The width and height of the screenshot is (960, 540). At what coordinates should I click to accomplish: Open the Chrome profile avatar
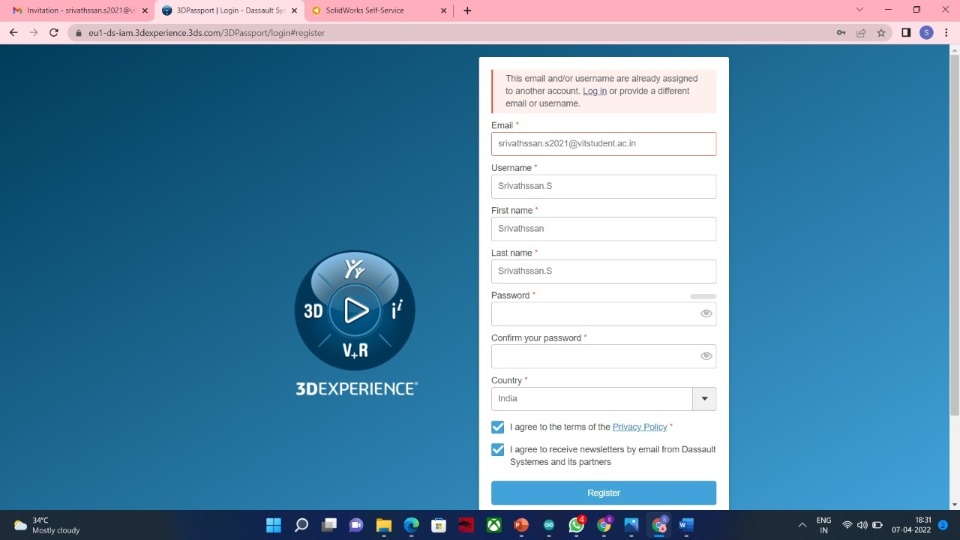[926, 32]
